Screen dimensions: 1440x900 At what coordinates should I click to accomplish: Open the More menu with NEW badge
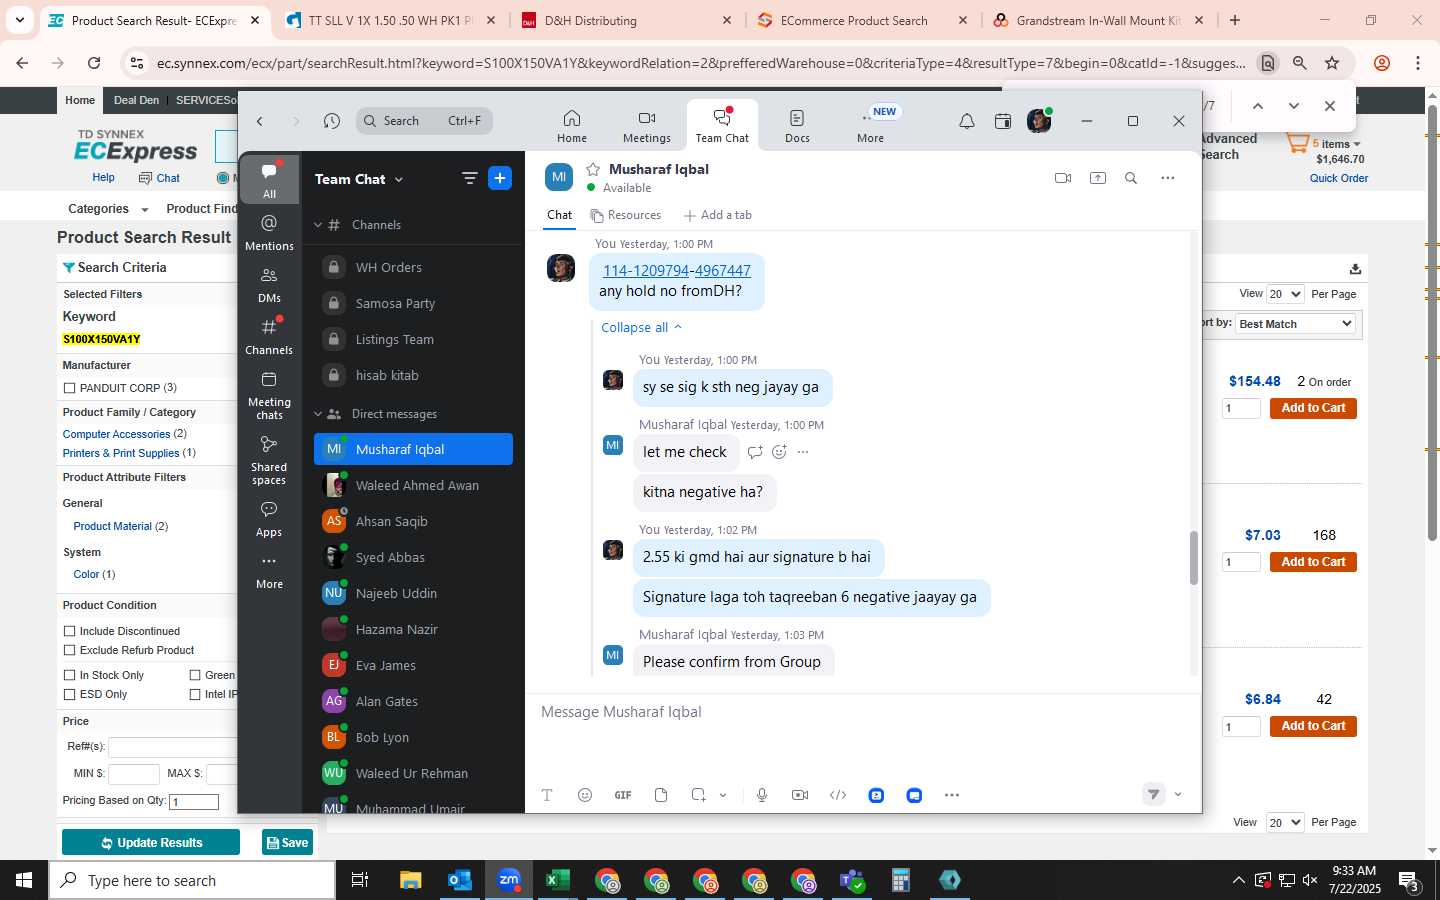(x=871, y=126)
